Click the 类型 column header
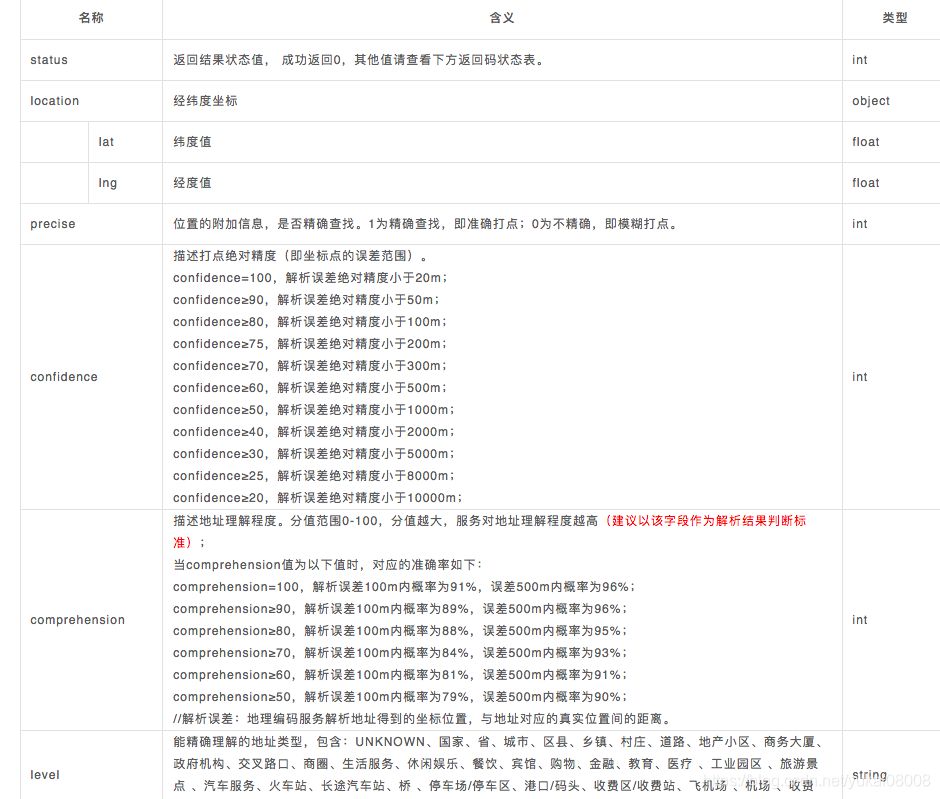Viewport: 940px width, 799px height. (894, 18)
